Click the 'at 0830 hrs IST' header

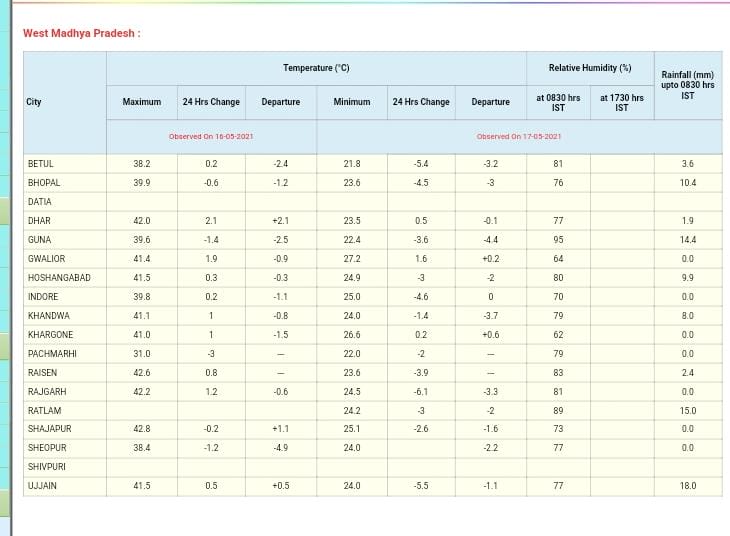pos(558,102)
